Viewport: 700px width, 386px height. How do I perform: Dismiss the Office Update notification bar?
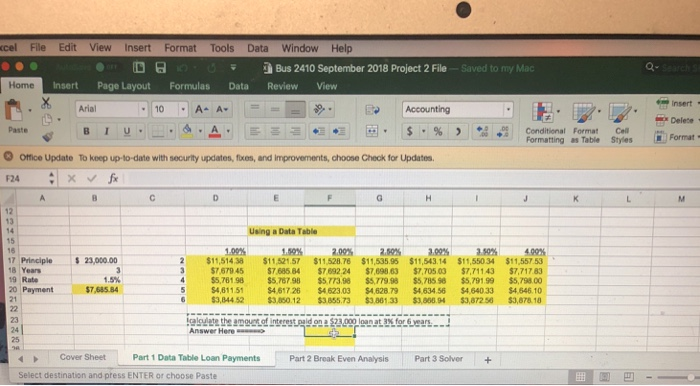tap(8, 157)
